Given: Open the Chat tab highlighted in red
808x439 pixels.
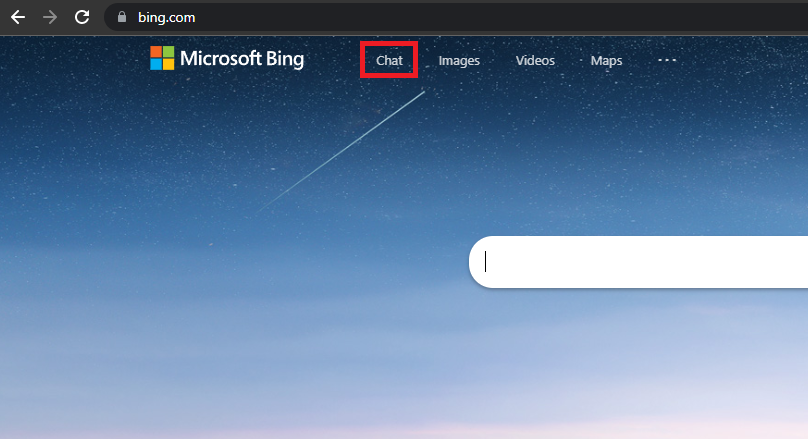Looking at the screenshot, I should (x=389, y=60).
